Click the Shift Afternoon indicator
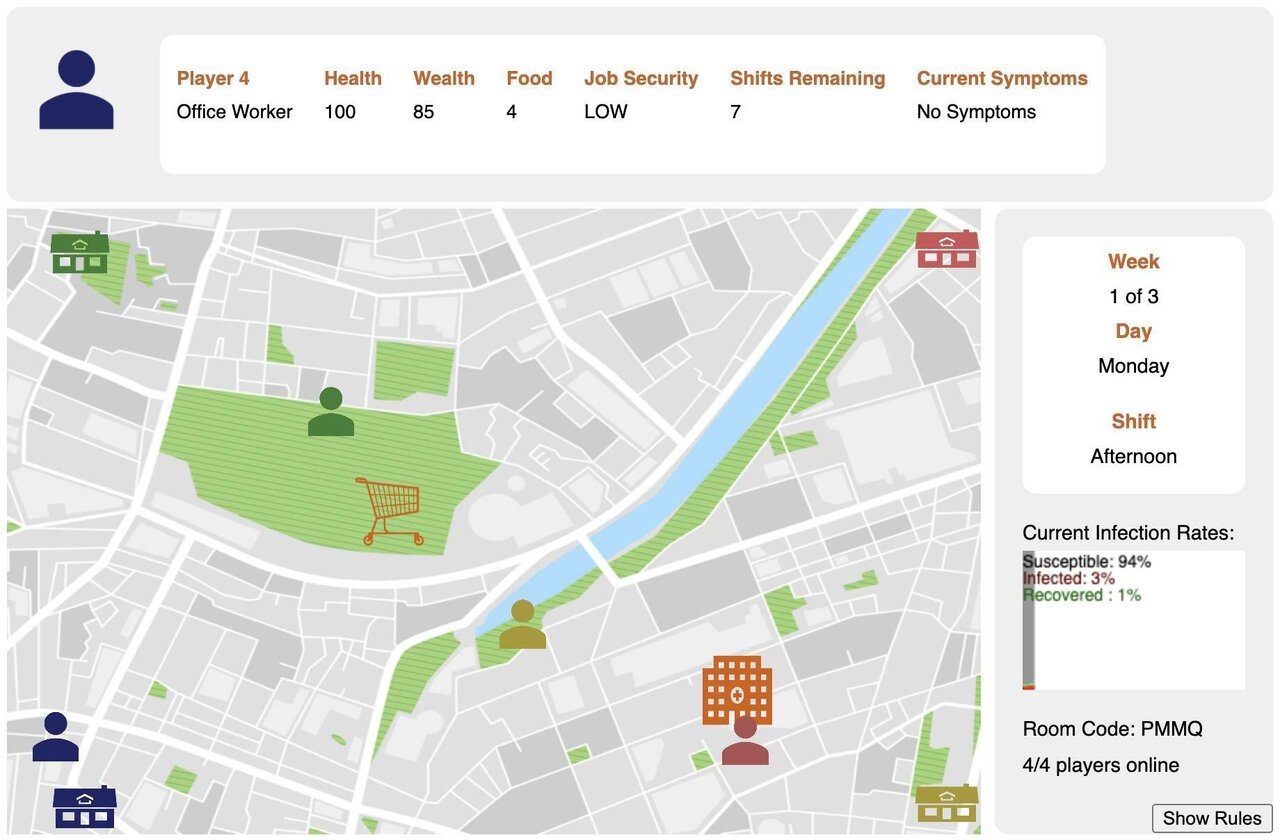The height and width of the screenshot is (840, 1280). 1134,439
